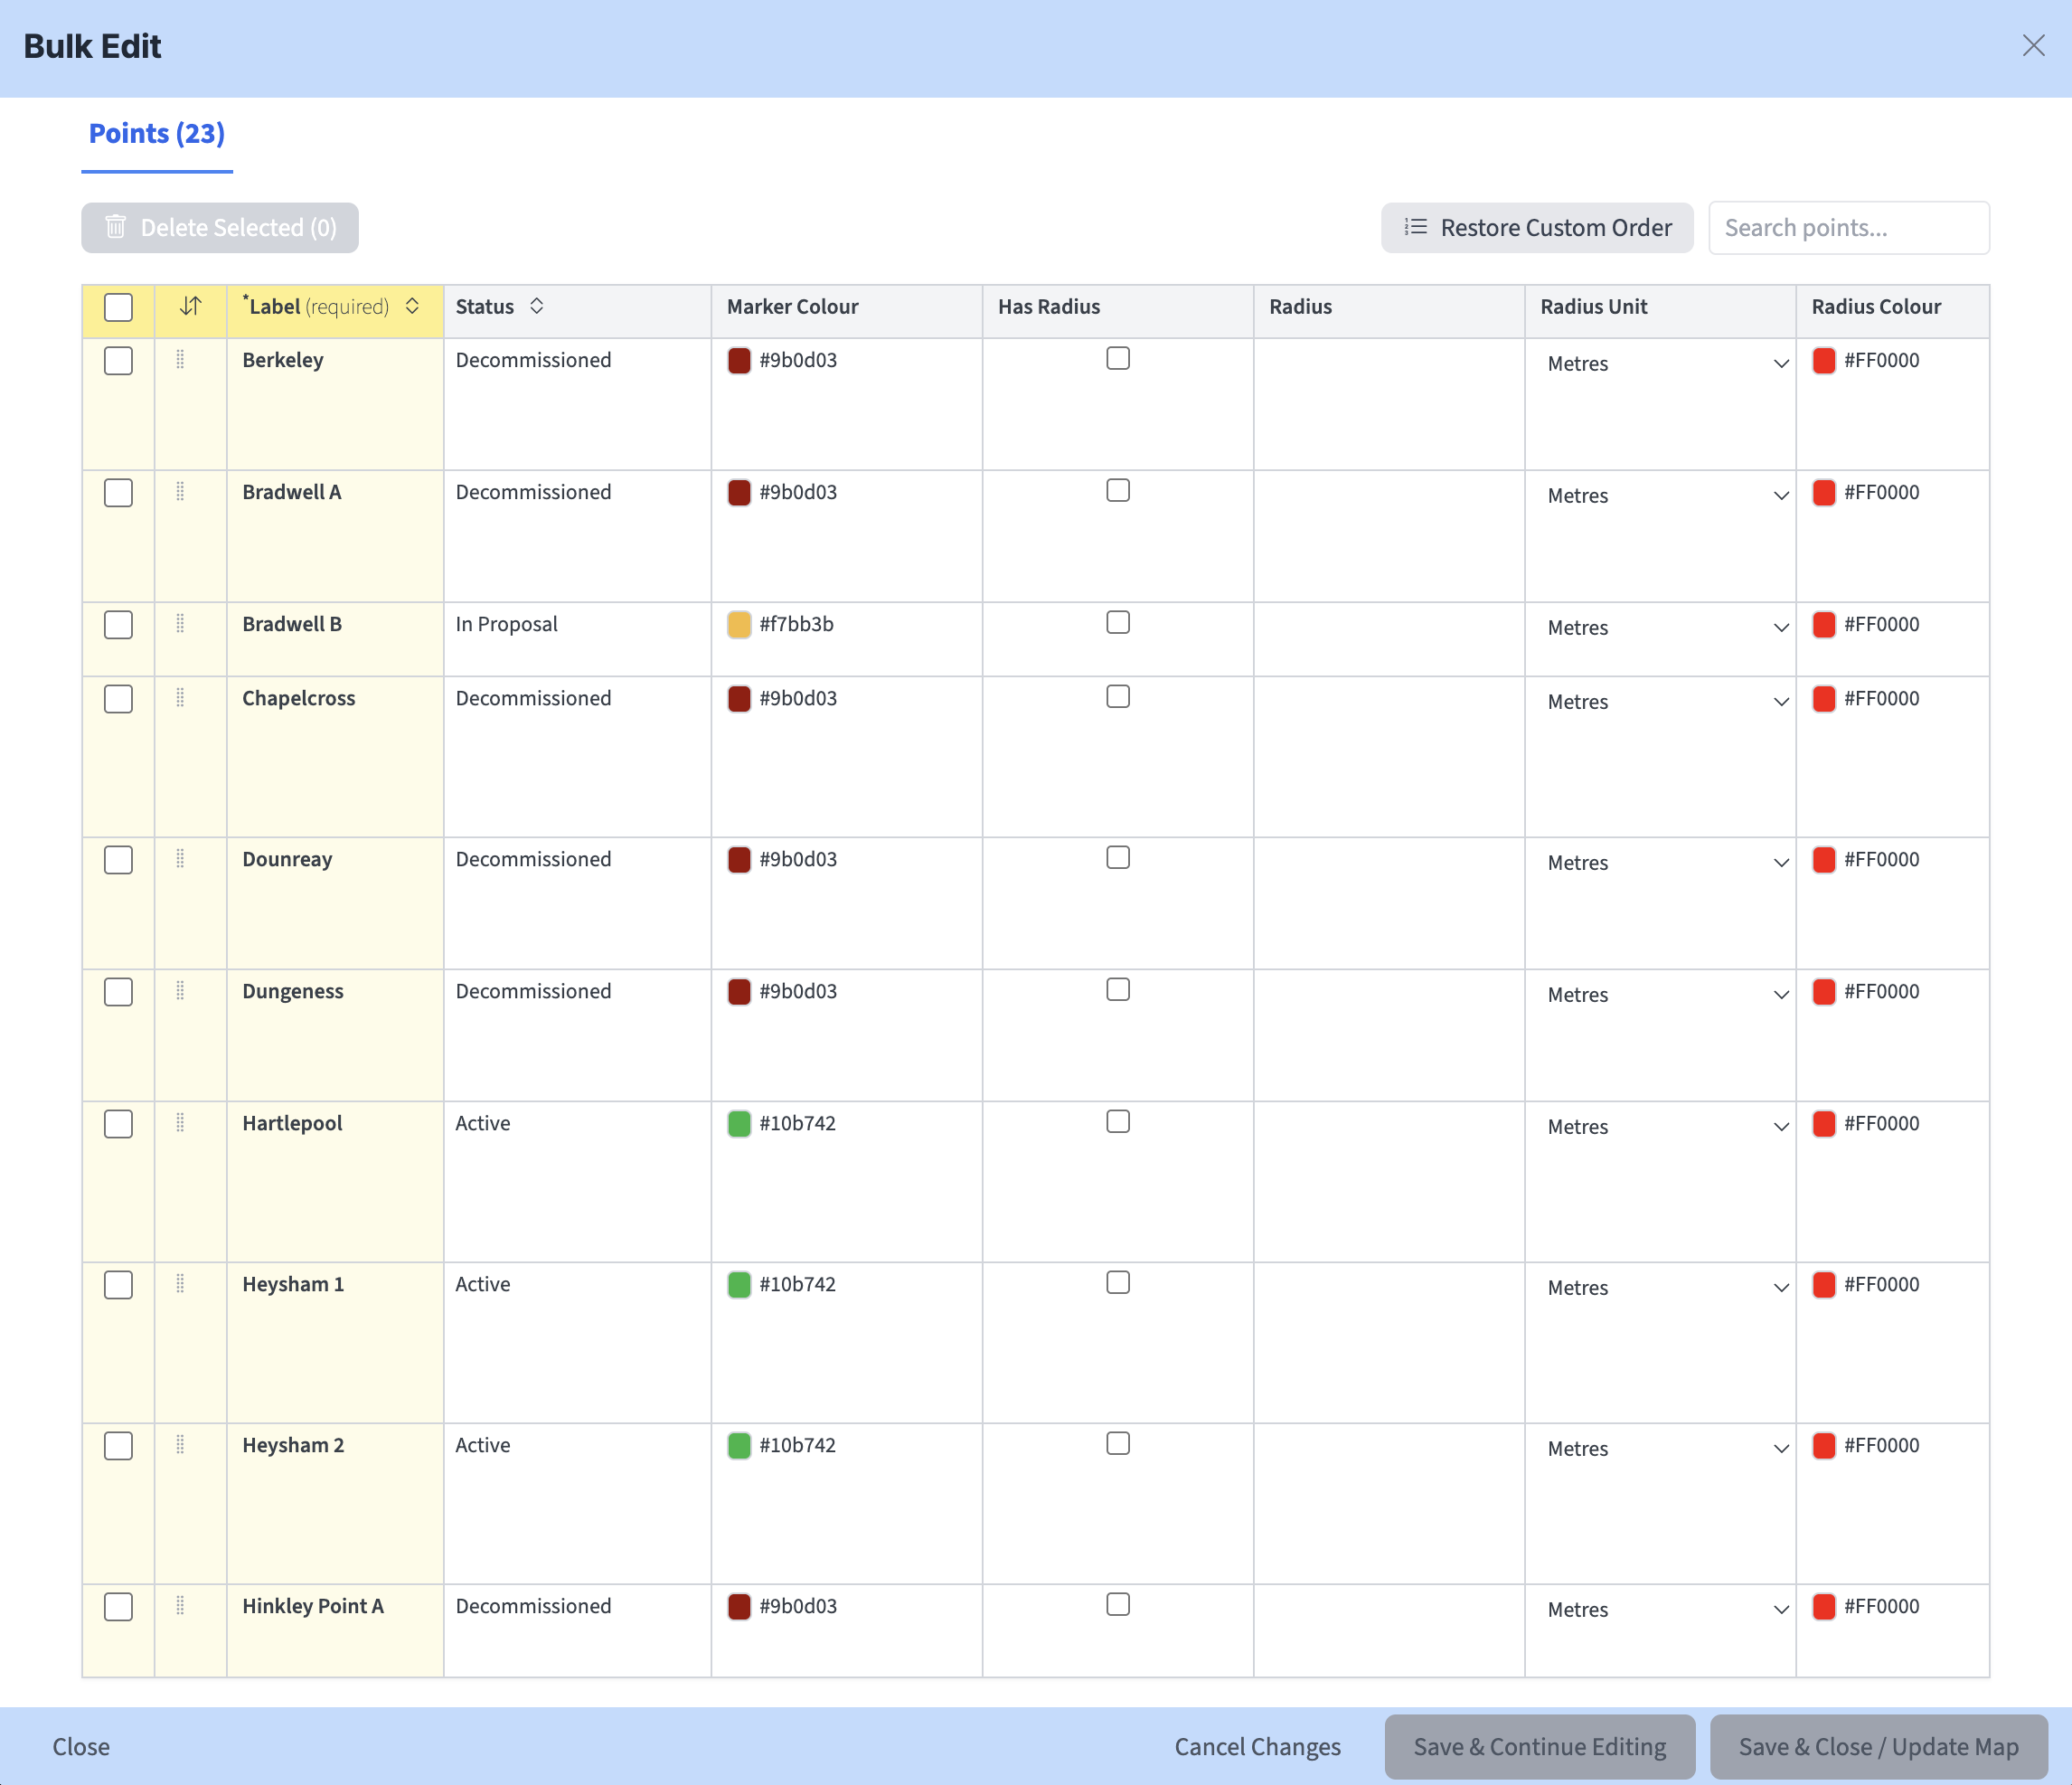
Task: Click the drag handle for Dounreay row
Action: 180,859
